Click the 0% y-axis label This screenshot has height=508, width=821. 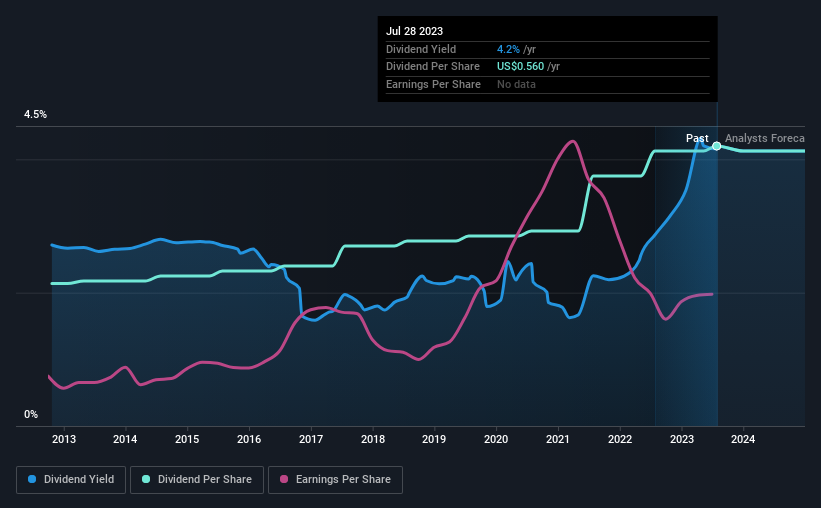click(x=31, y=414)
